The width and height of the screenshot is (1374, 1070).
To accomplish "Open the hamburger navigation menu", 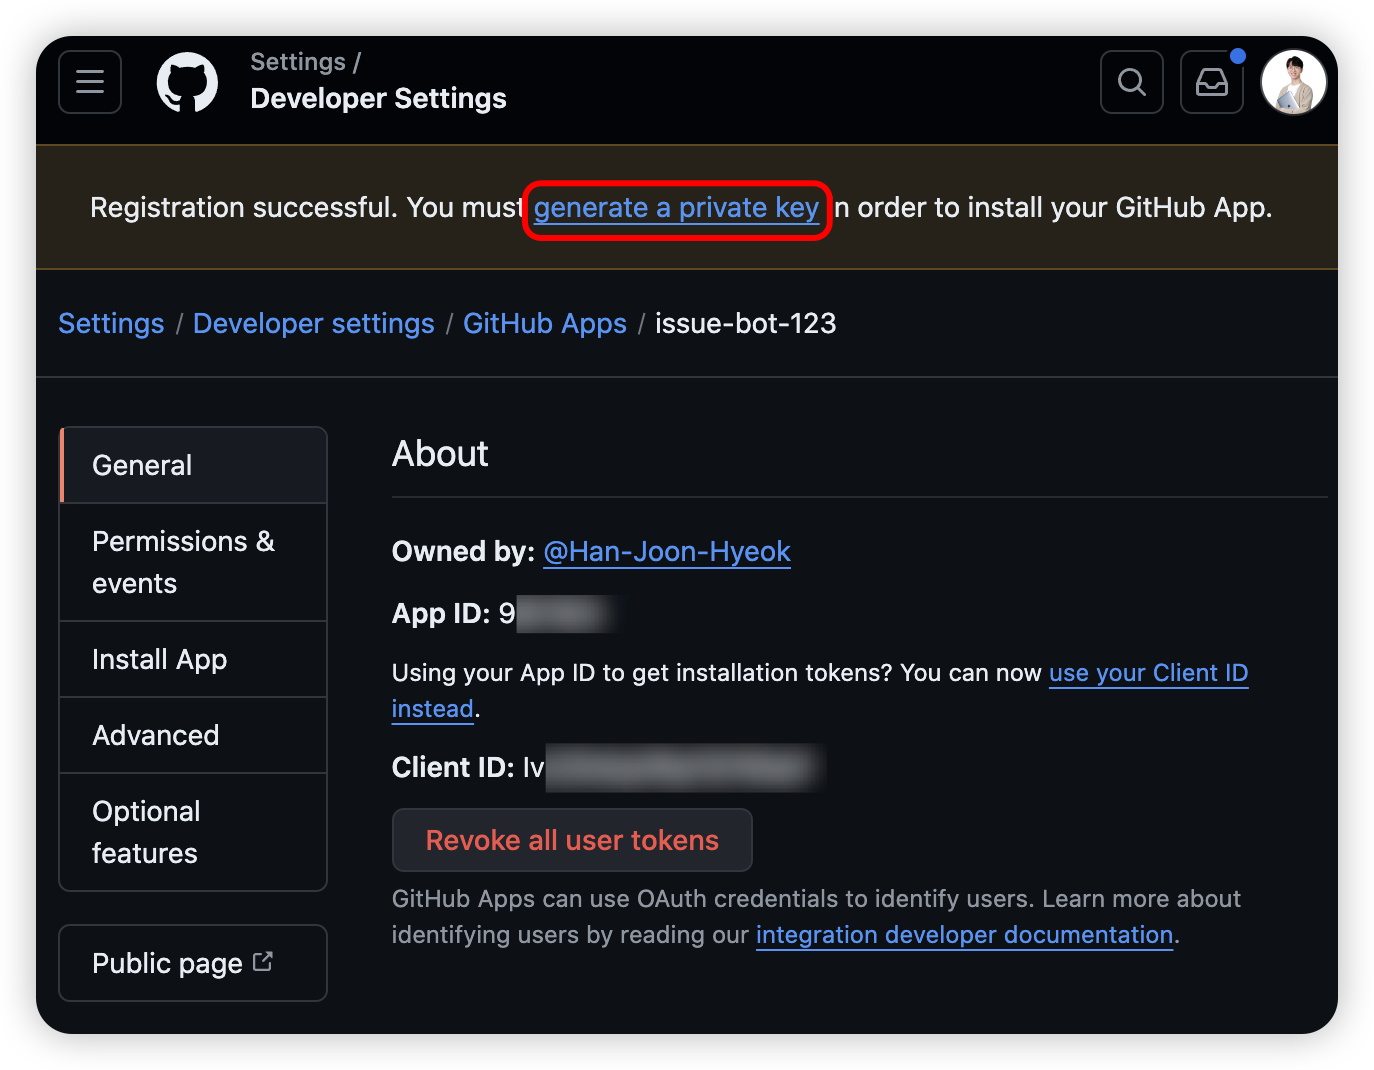I will [x=90, y=82].
